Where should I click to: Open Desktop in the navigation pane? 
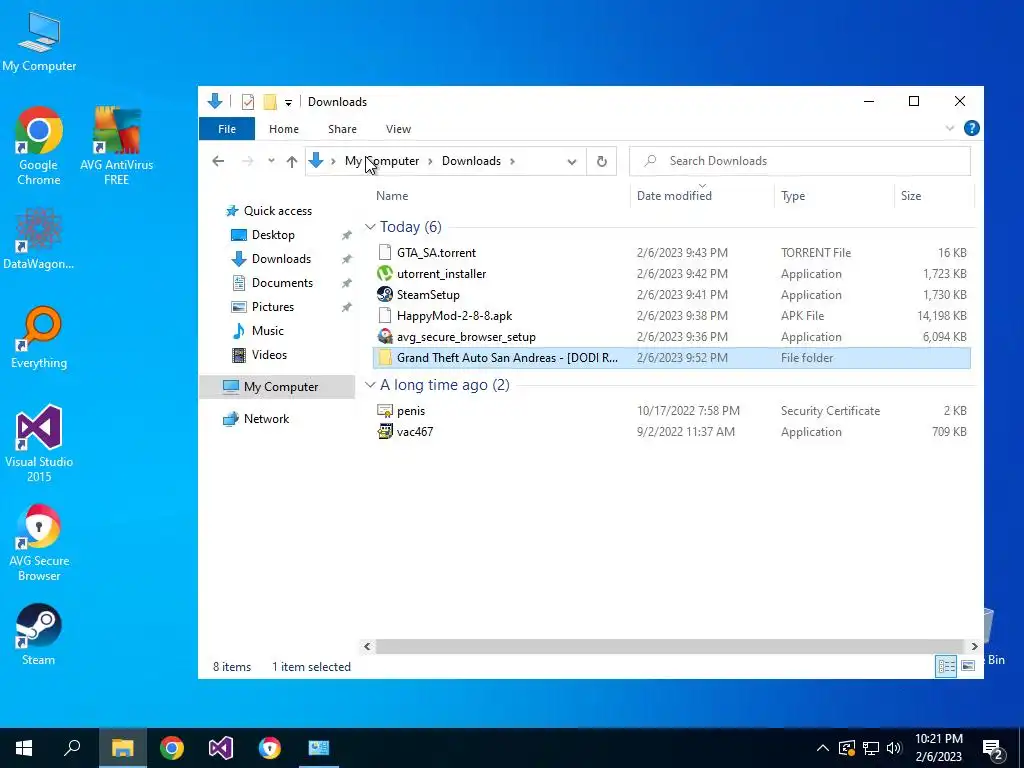pyautogui.click(x=273, y=235)
